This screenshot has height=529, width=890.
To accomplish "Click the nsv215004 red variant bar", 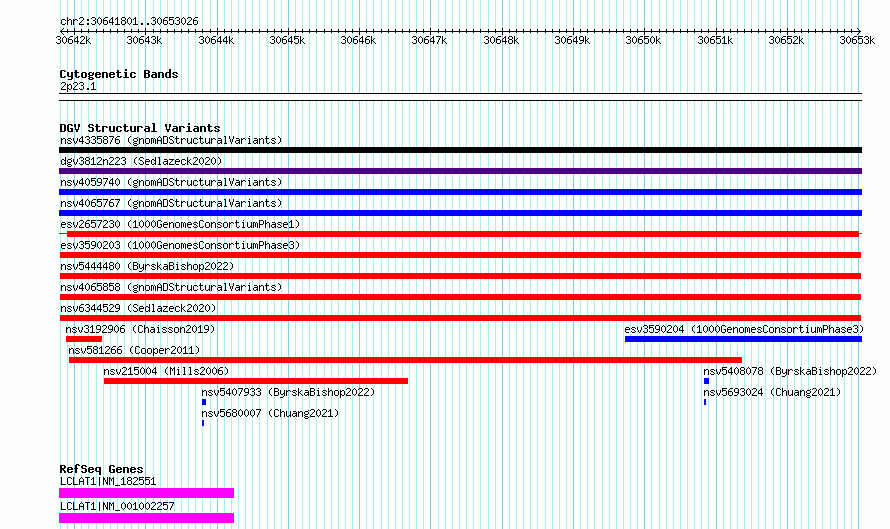I will (x=256, y=381).
